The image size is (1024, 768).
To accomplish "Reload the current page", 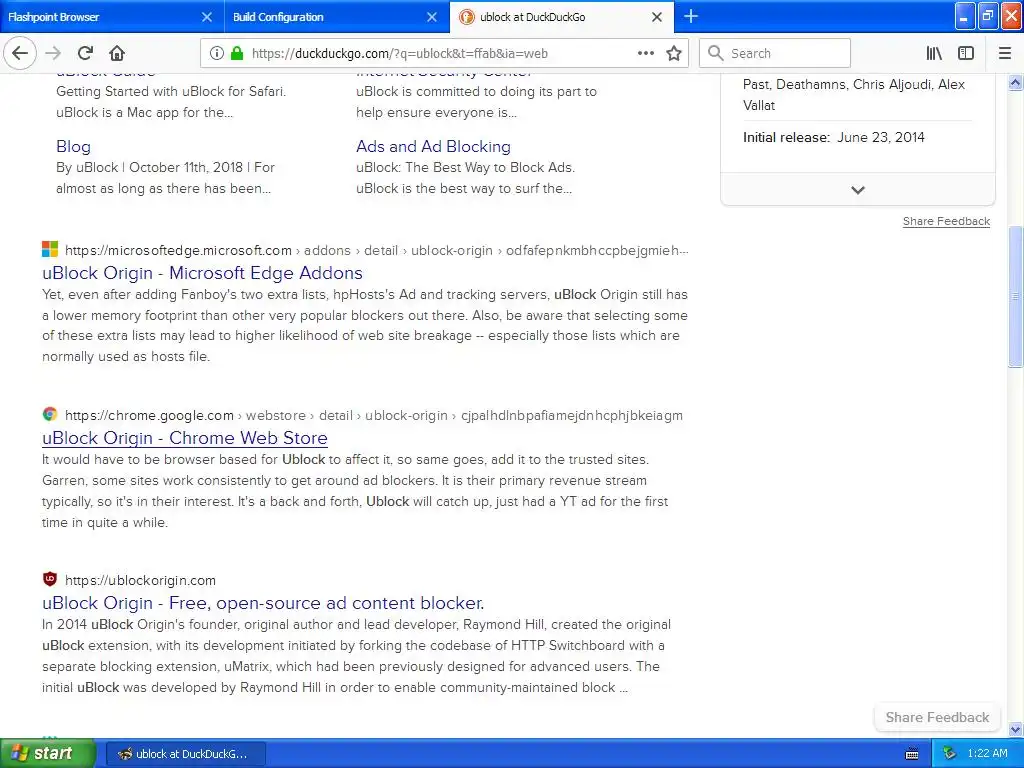I will pyautogui.click(x=85, y=53).
